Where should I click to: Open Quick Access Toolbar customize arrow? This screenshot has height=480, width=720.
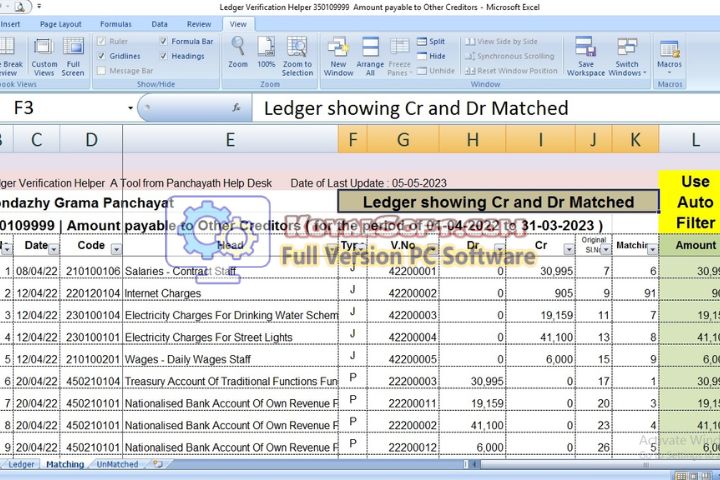pyautogui.click(x=39, y=6)
